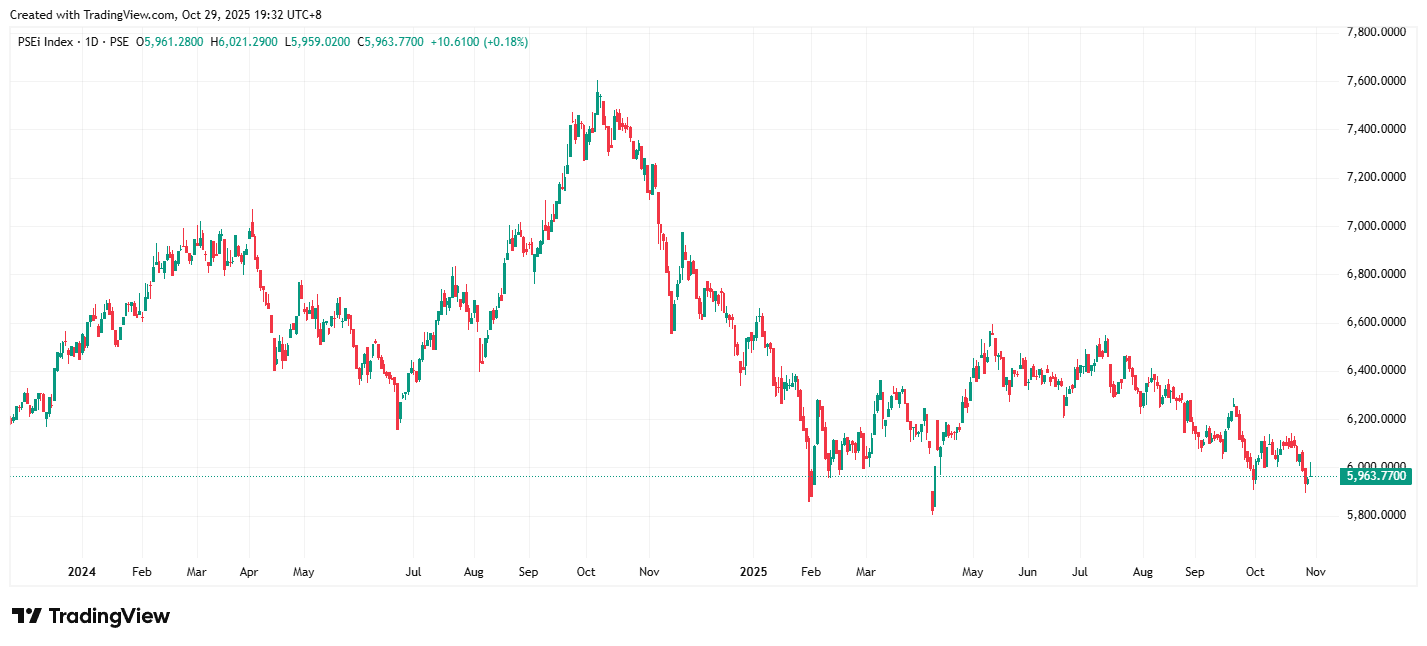1427x646 pixels.
Task: Click the open value O5,961.2800
Action: (170, 42)
